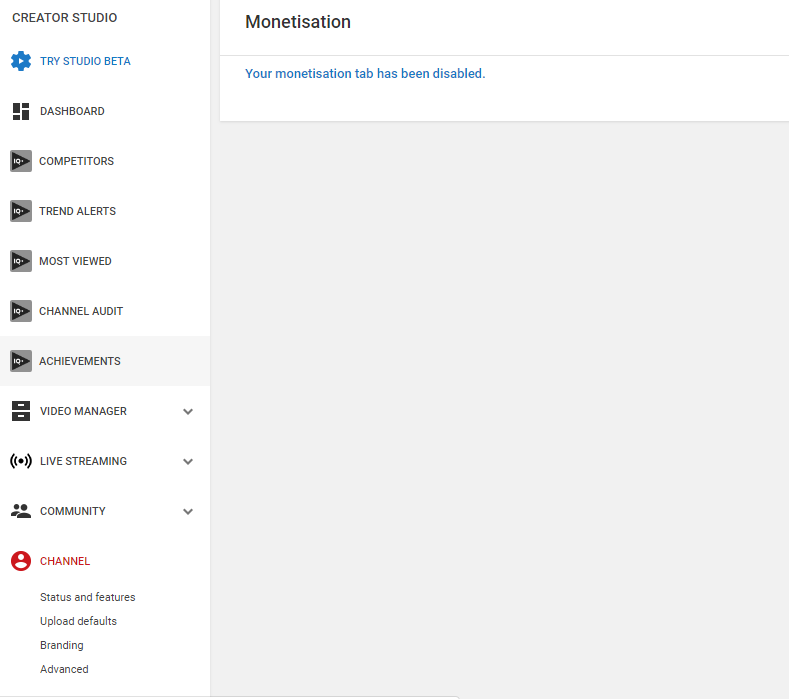Open the TRY STUDIO BETA link
This screenshot has width=789, height=699.
click(x=85, y=61)
